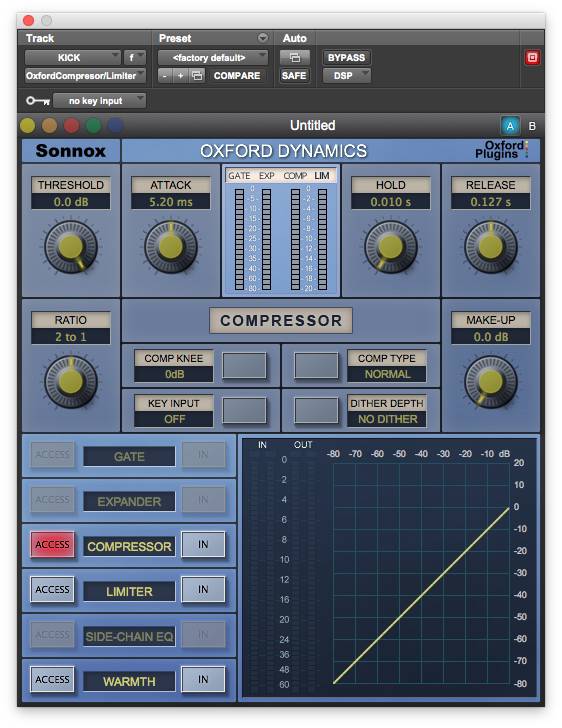Click the Hold knob

[x=391, y=247]
